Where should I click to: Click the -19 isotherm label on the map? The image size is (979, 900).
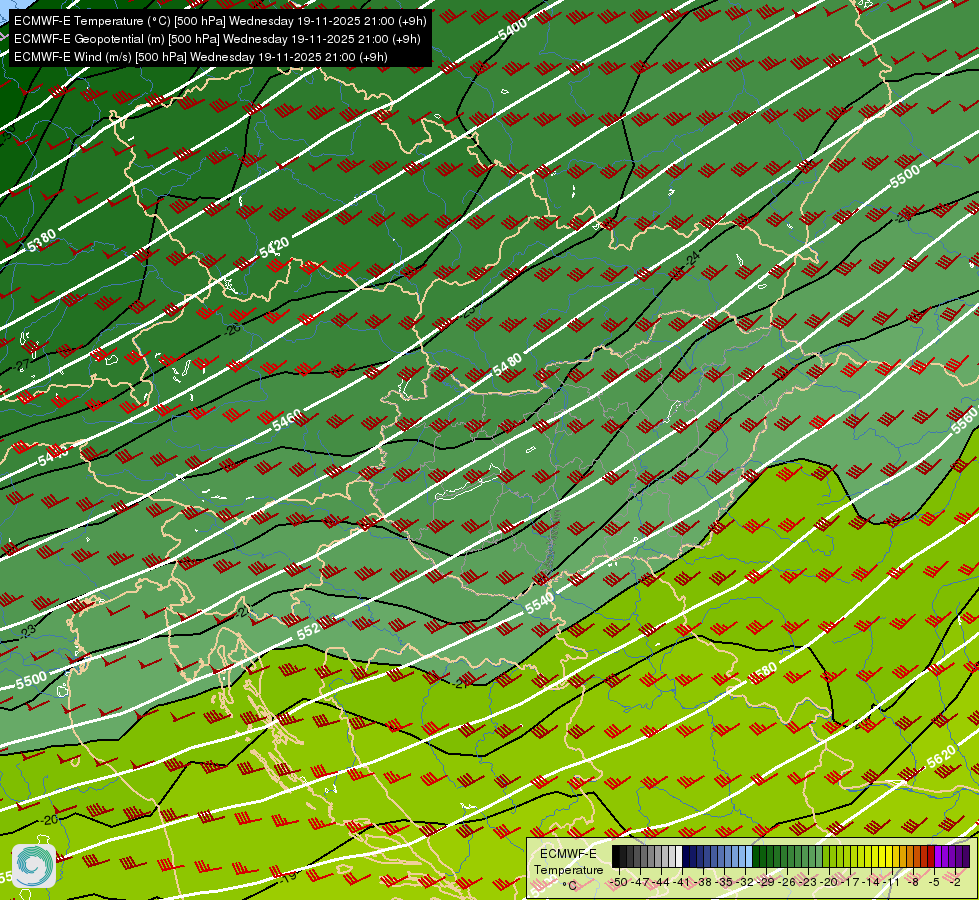pyautogui.click(x=288, y=876)
